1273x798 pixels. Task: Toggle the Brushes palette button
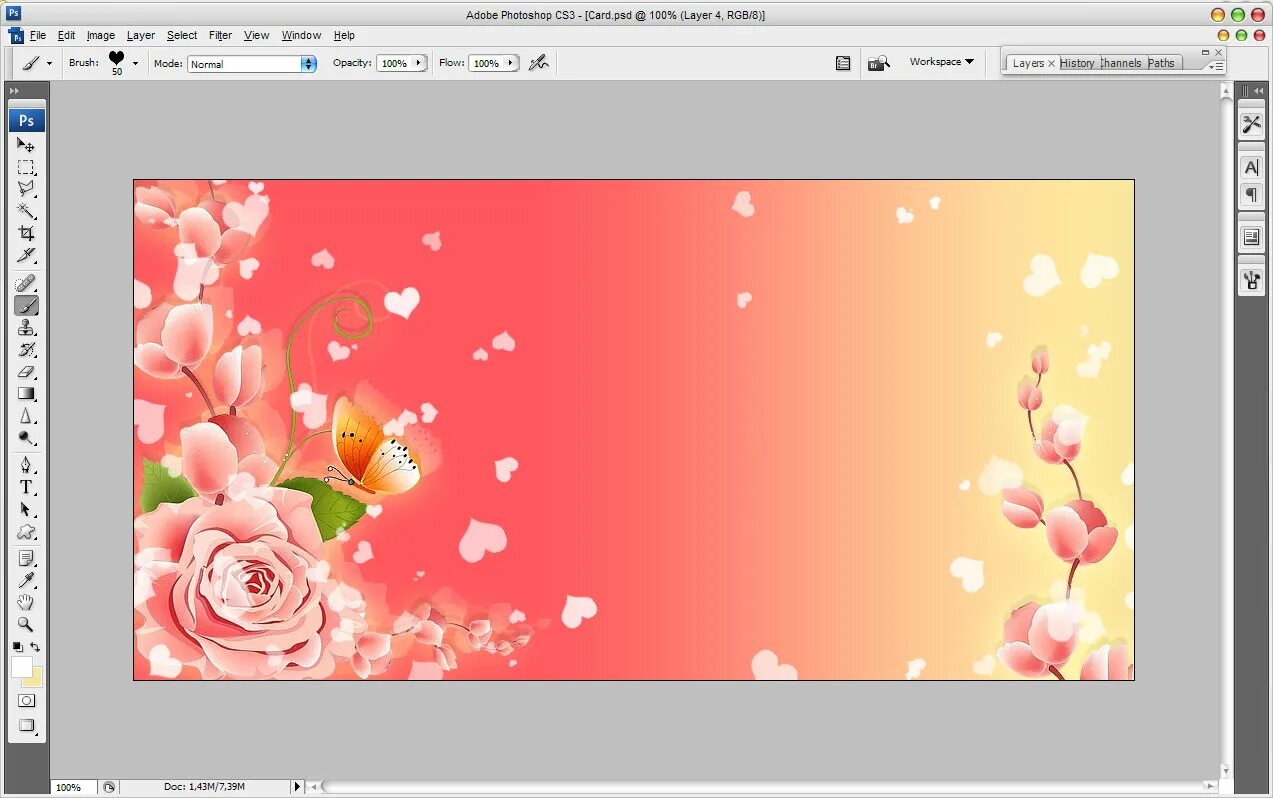(x=843, y=63)
